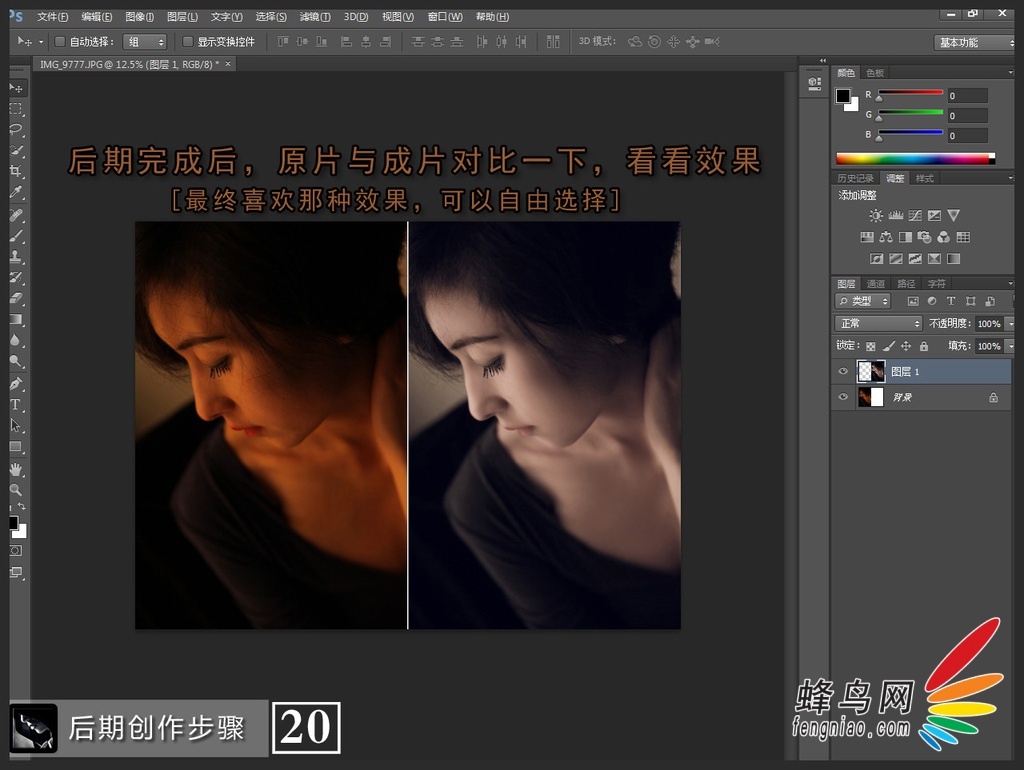Screen dimensions: 1024x770
Task: Enable the 显示变换控件 checkbox
Action: [x=187, y=42]
